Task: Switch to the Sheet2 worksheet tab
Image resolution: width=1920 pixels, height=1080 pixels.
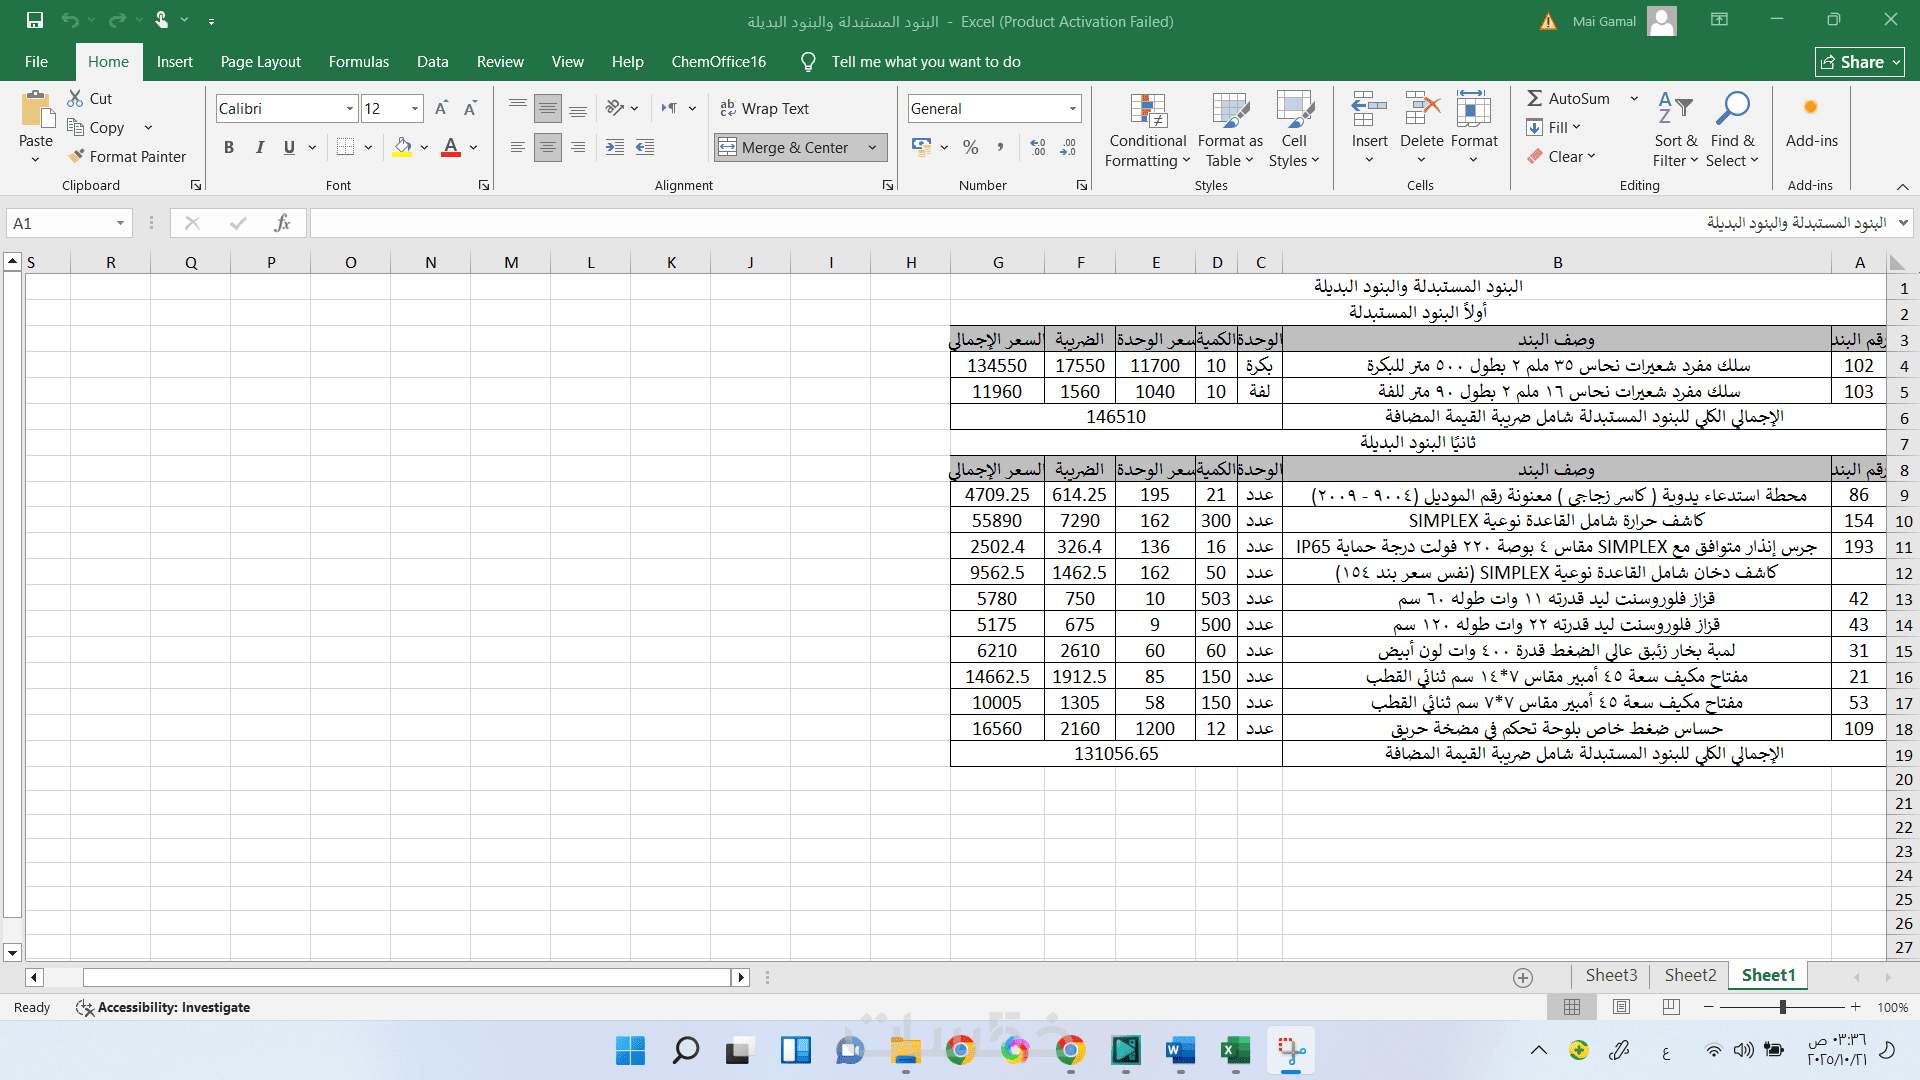Action: [1690, 975]
